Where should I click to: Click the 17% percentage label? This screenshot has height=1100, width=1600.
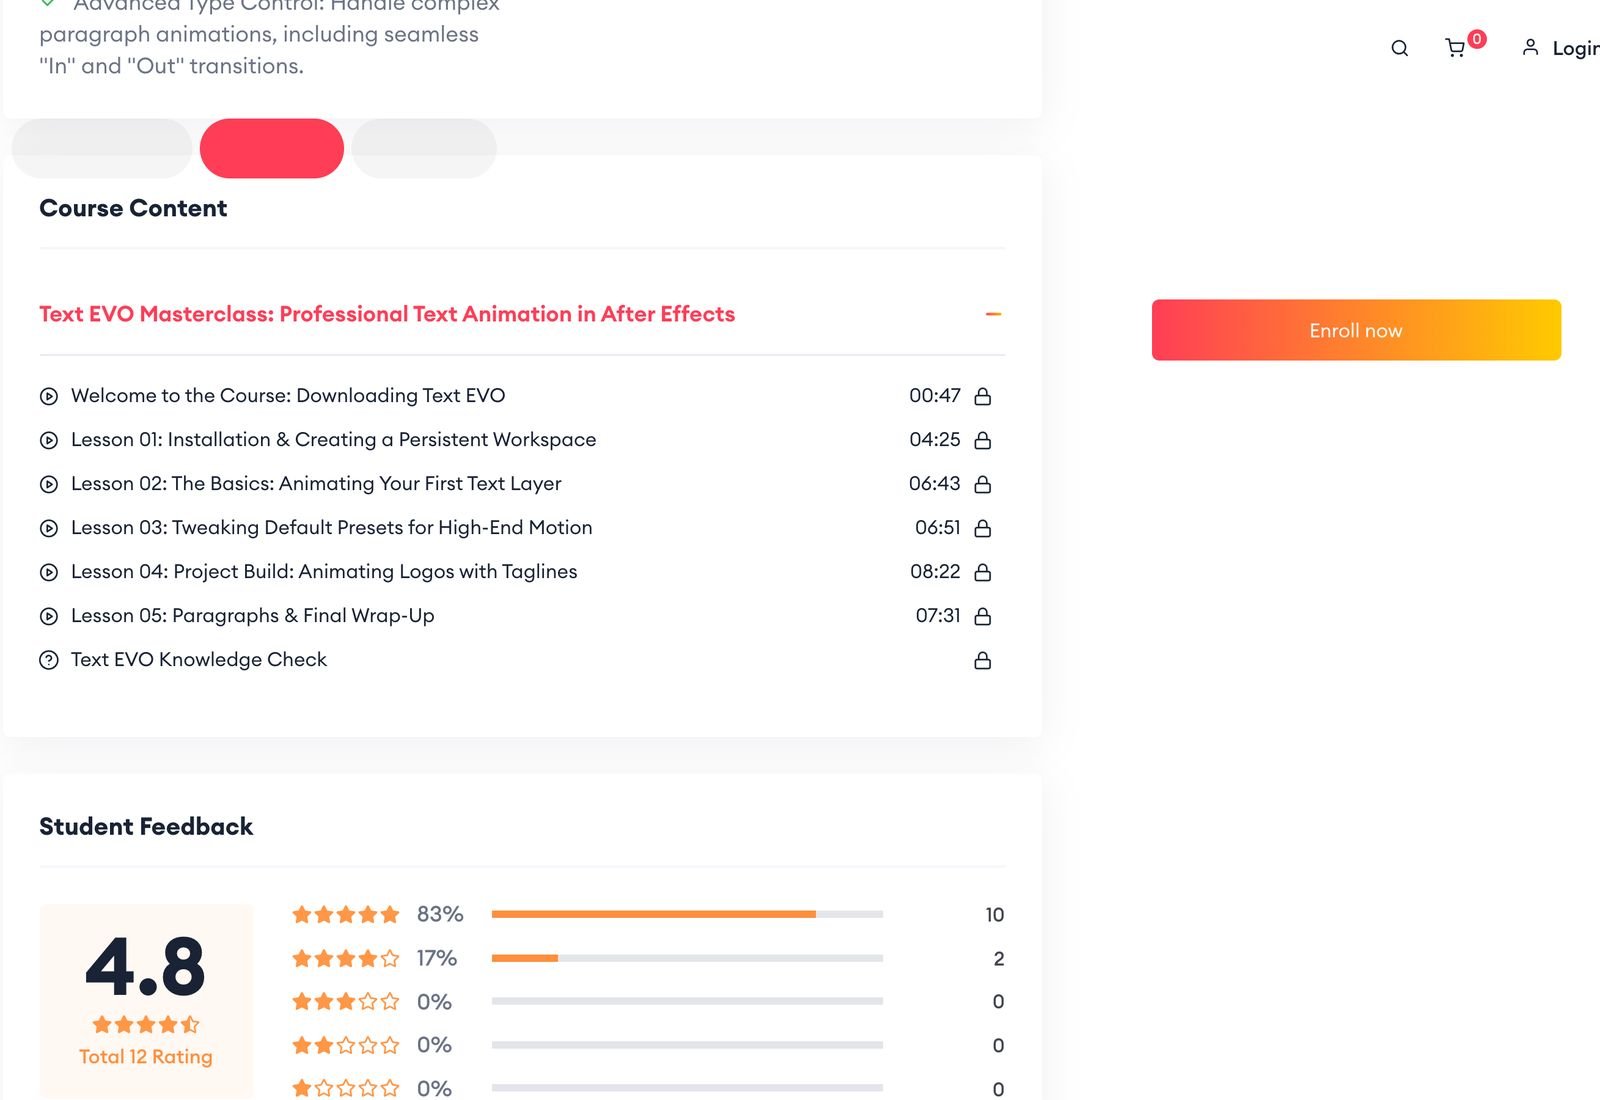click(437, 958)
